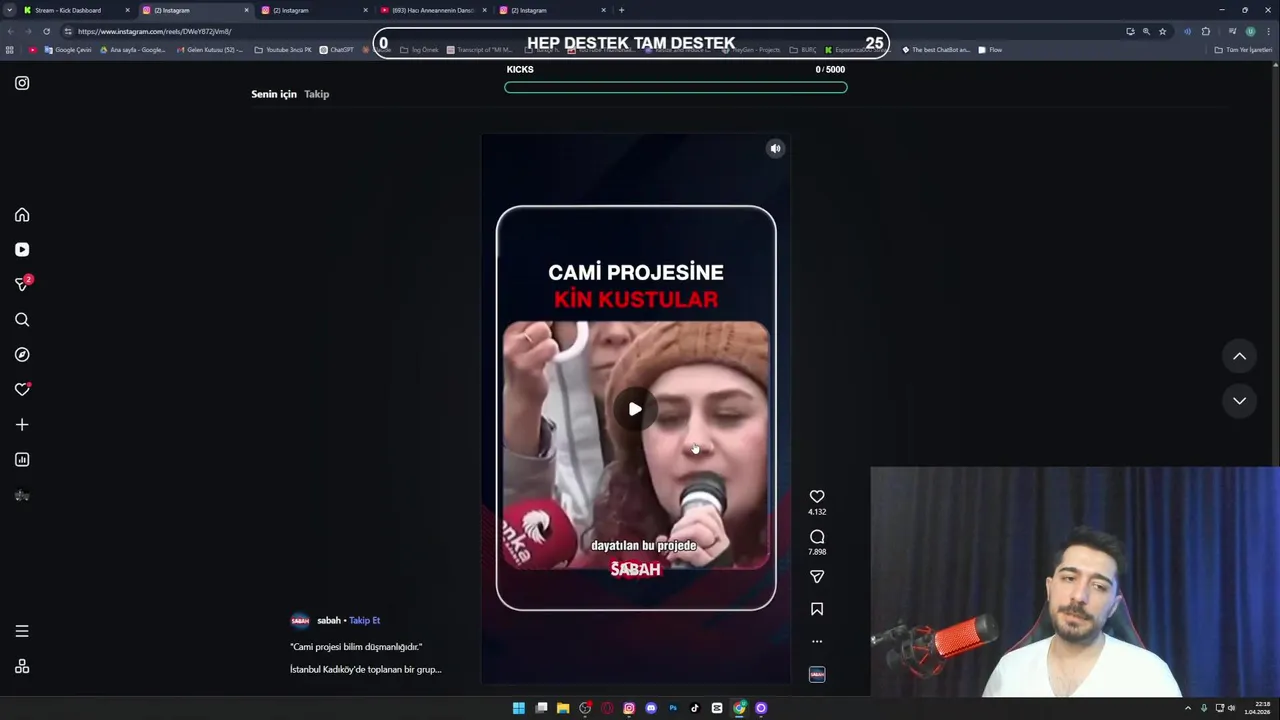Open the three-dot options on the reel
Screen dimensions: 1280x720
817,641
